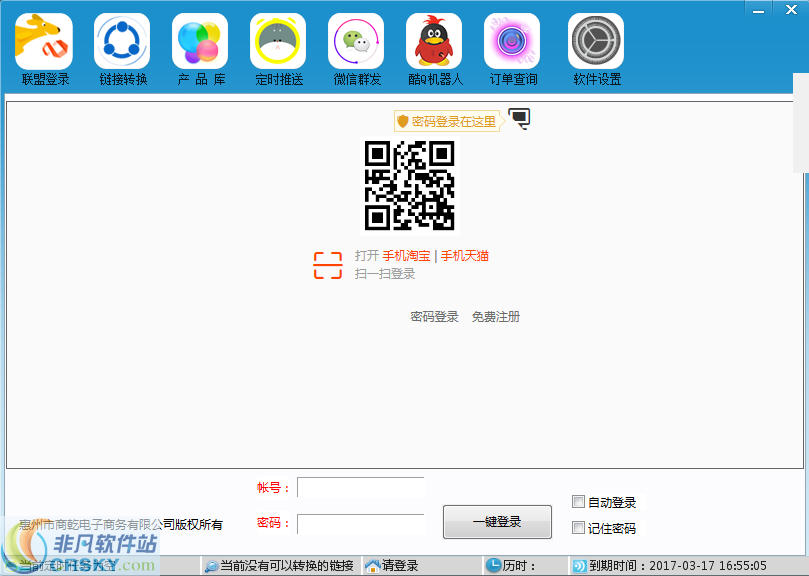Focus the 帐号 input field
The image size is (809, 576).
(x=361, y=487)
